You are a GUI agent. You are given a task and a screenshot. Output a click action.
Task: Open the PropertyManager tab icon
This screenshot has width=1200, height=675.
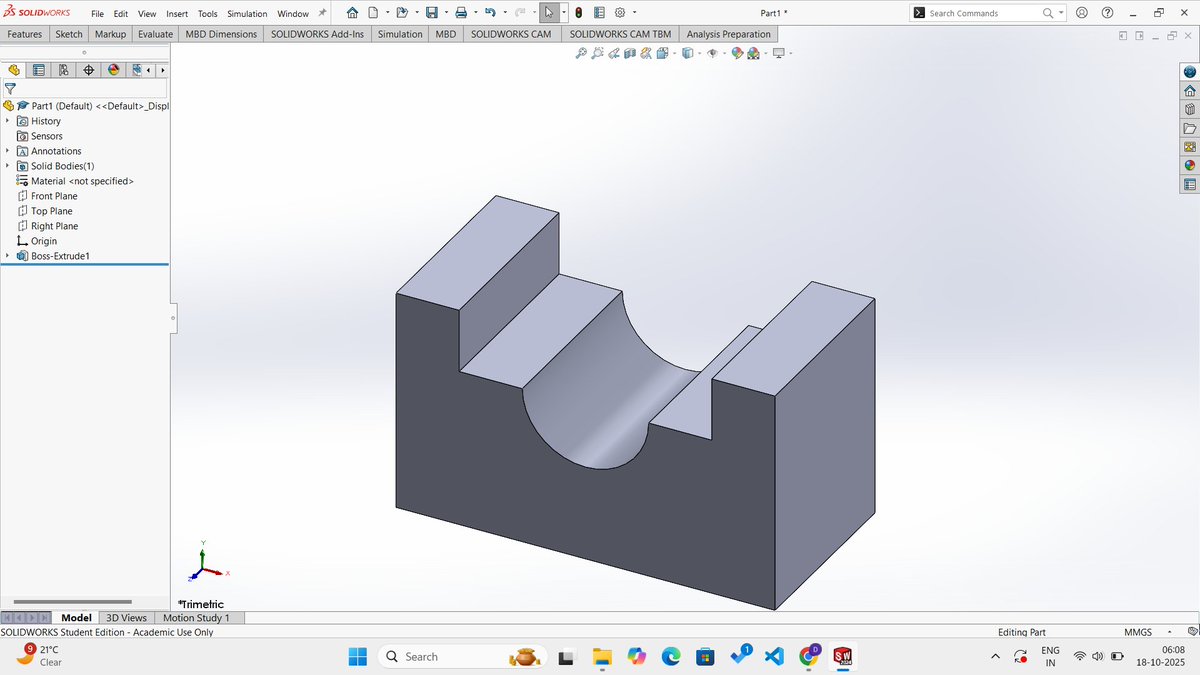38,70
